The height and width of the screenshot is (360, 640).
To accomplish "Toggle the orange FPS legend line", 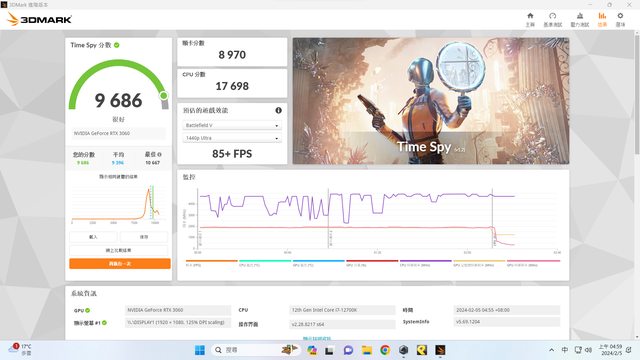I will pyautogui.click(x=211, y=262).
